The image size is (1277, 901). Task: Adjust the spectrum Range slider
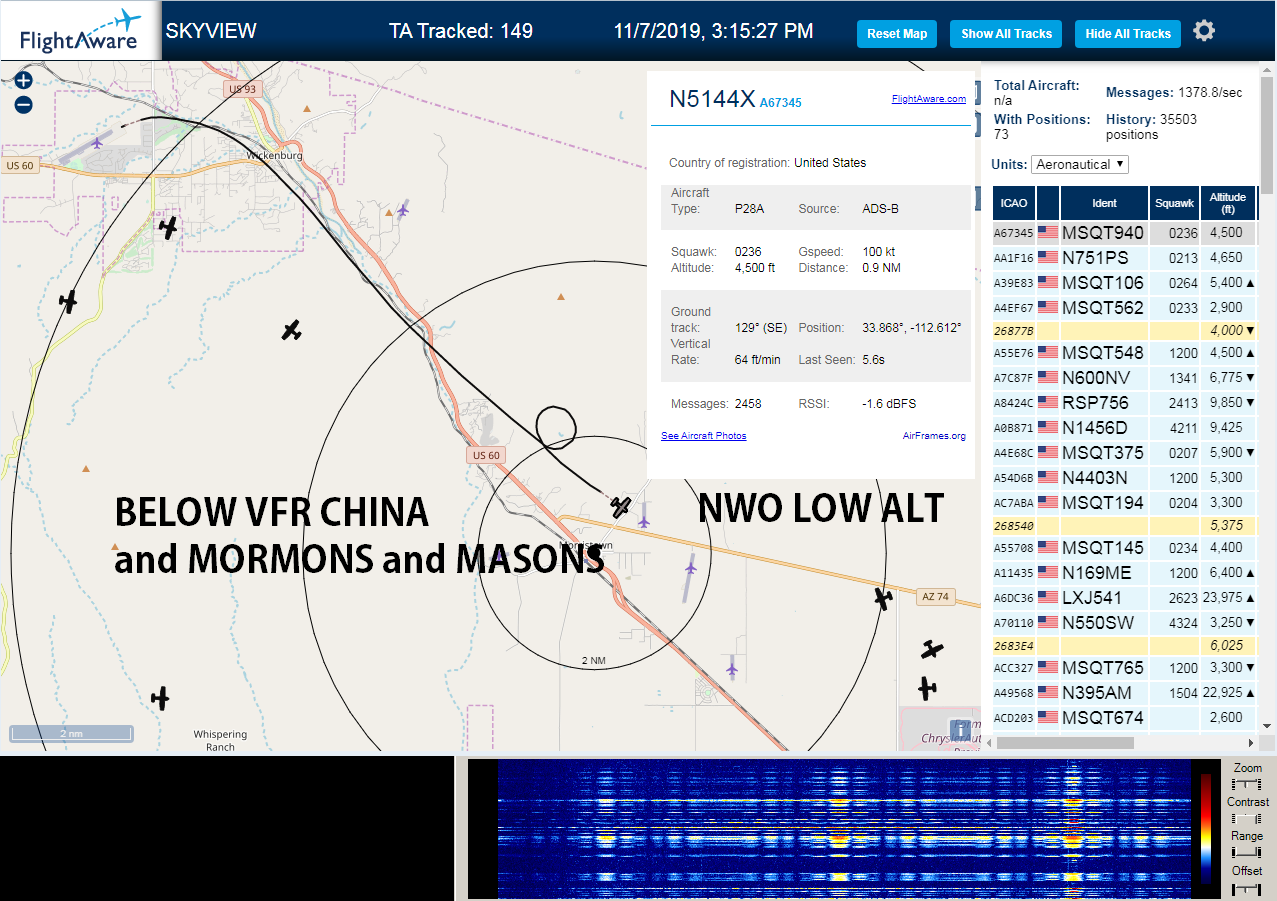tap(1247, 853)
